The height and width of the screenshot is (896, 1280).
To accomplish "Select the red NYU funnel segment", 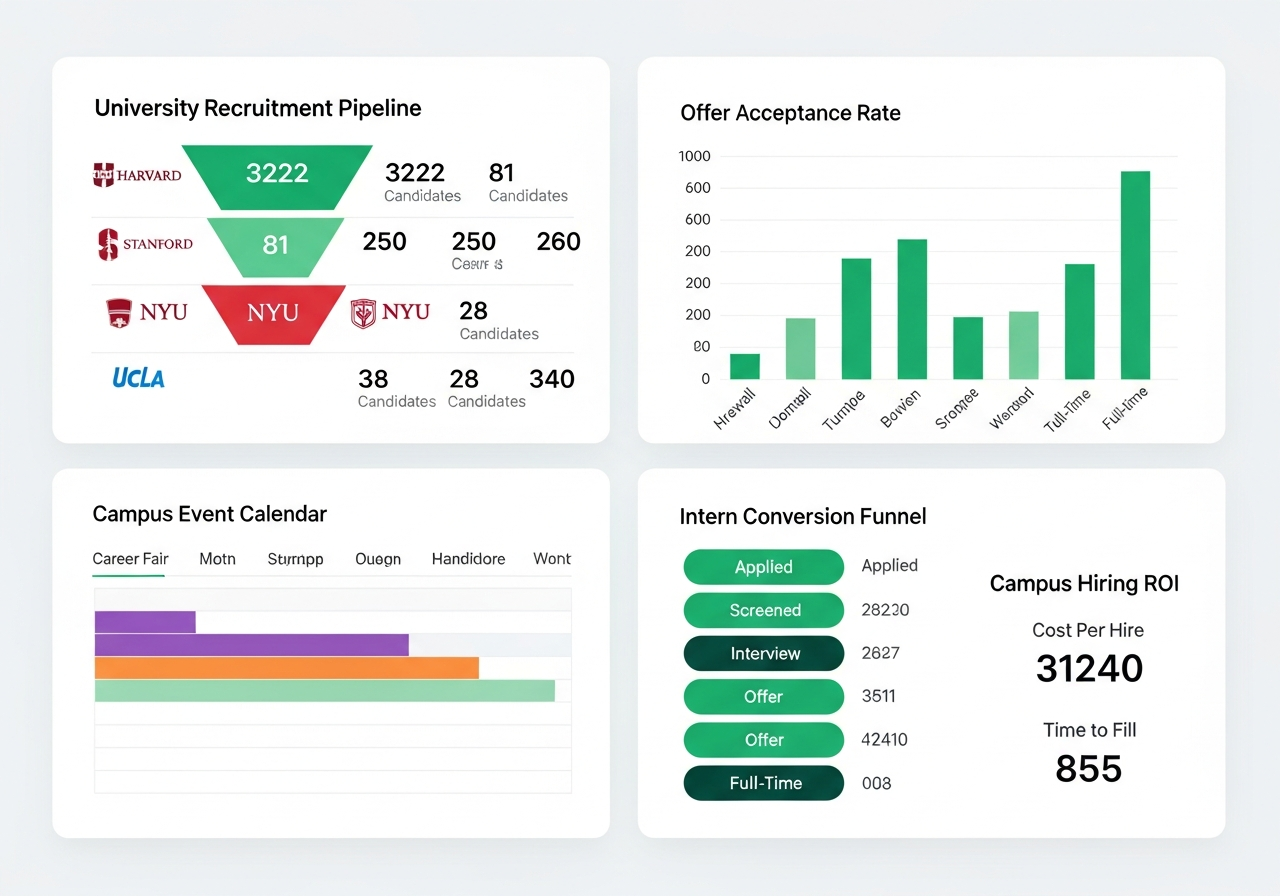I will 272,313.
